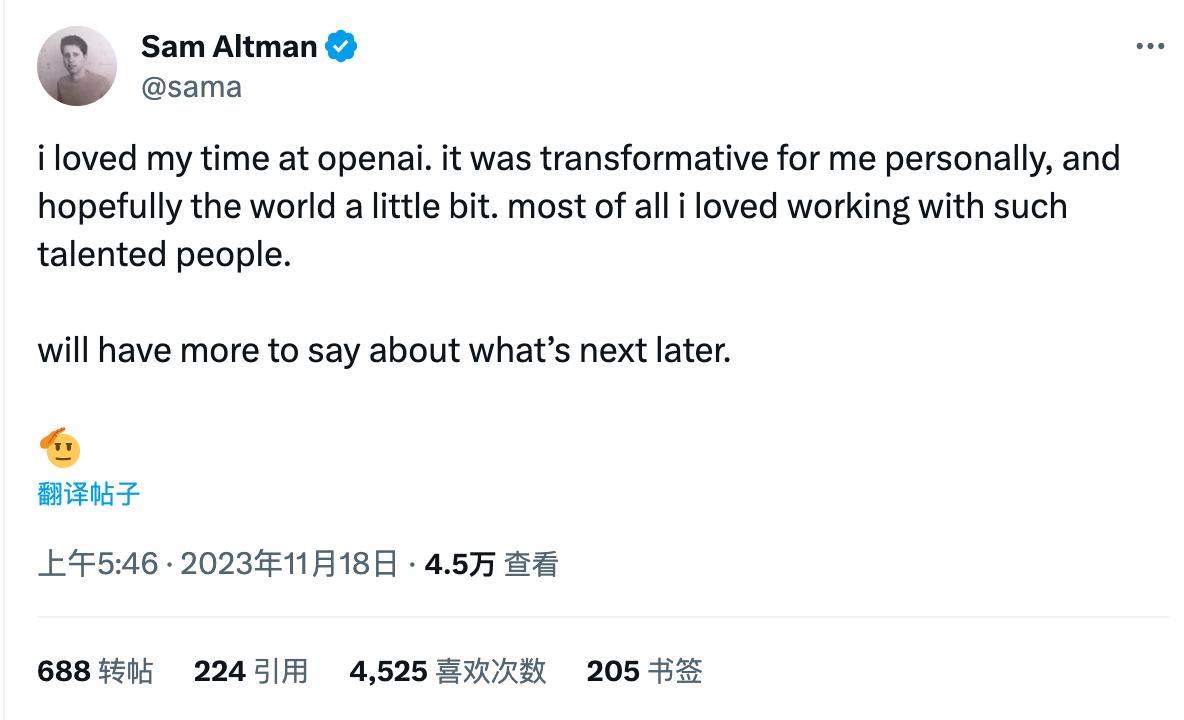1184x720 pixels.
Task: Click the 查看 label beside 4.5万
Action: pos(531,564)
